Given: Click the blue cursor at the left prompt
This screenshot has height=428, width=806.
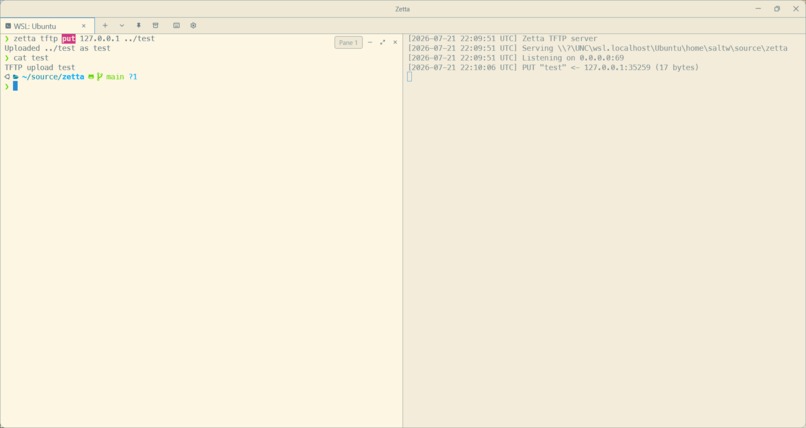Looking at the screenshot, I should click(15, 86).
